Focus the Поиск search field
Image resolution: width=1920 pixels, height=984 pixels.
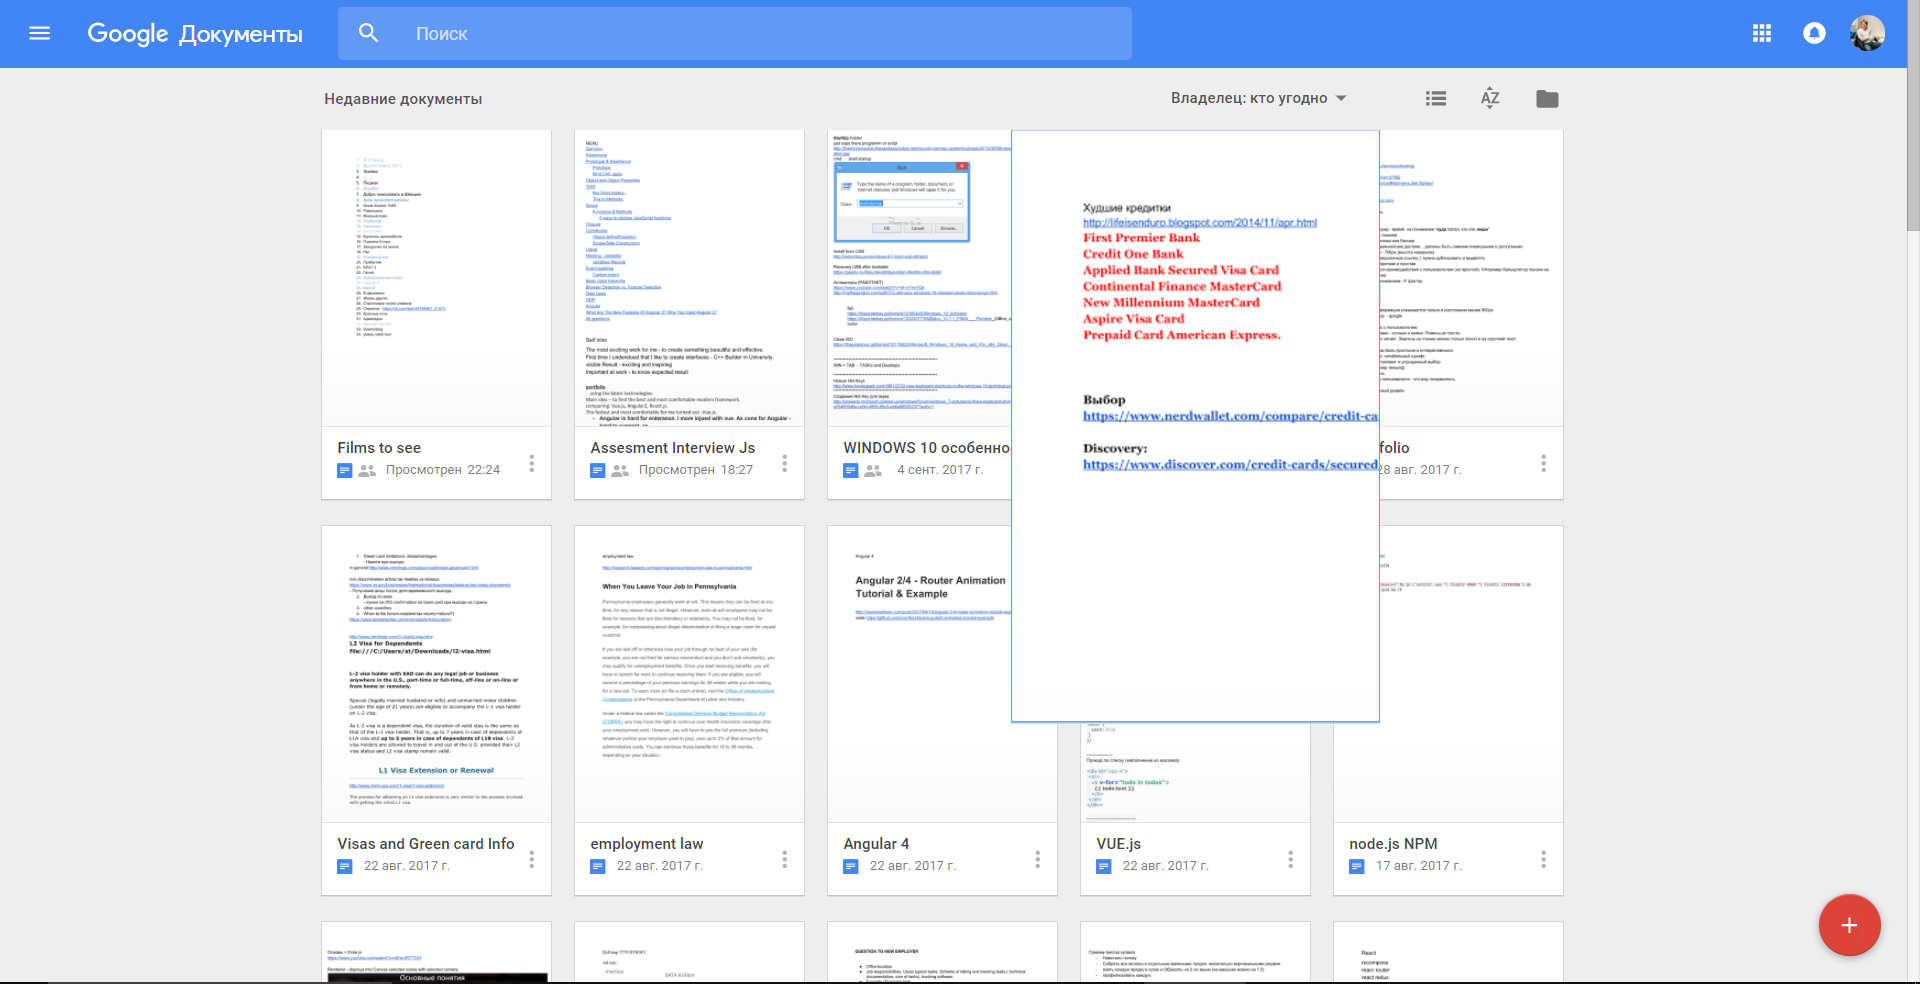[x=735, y=33]
